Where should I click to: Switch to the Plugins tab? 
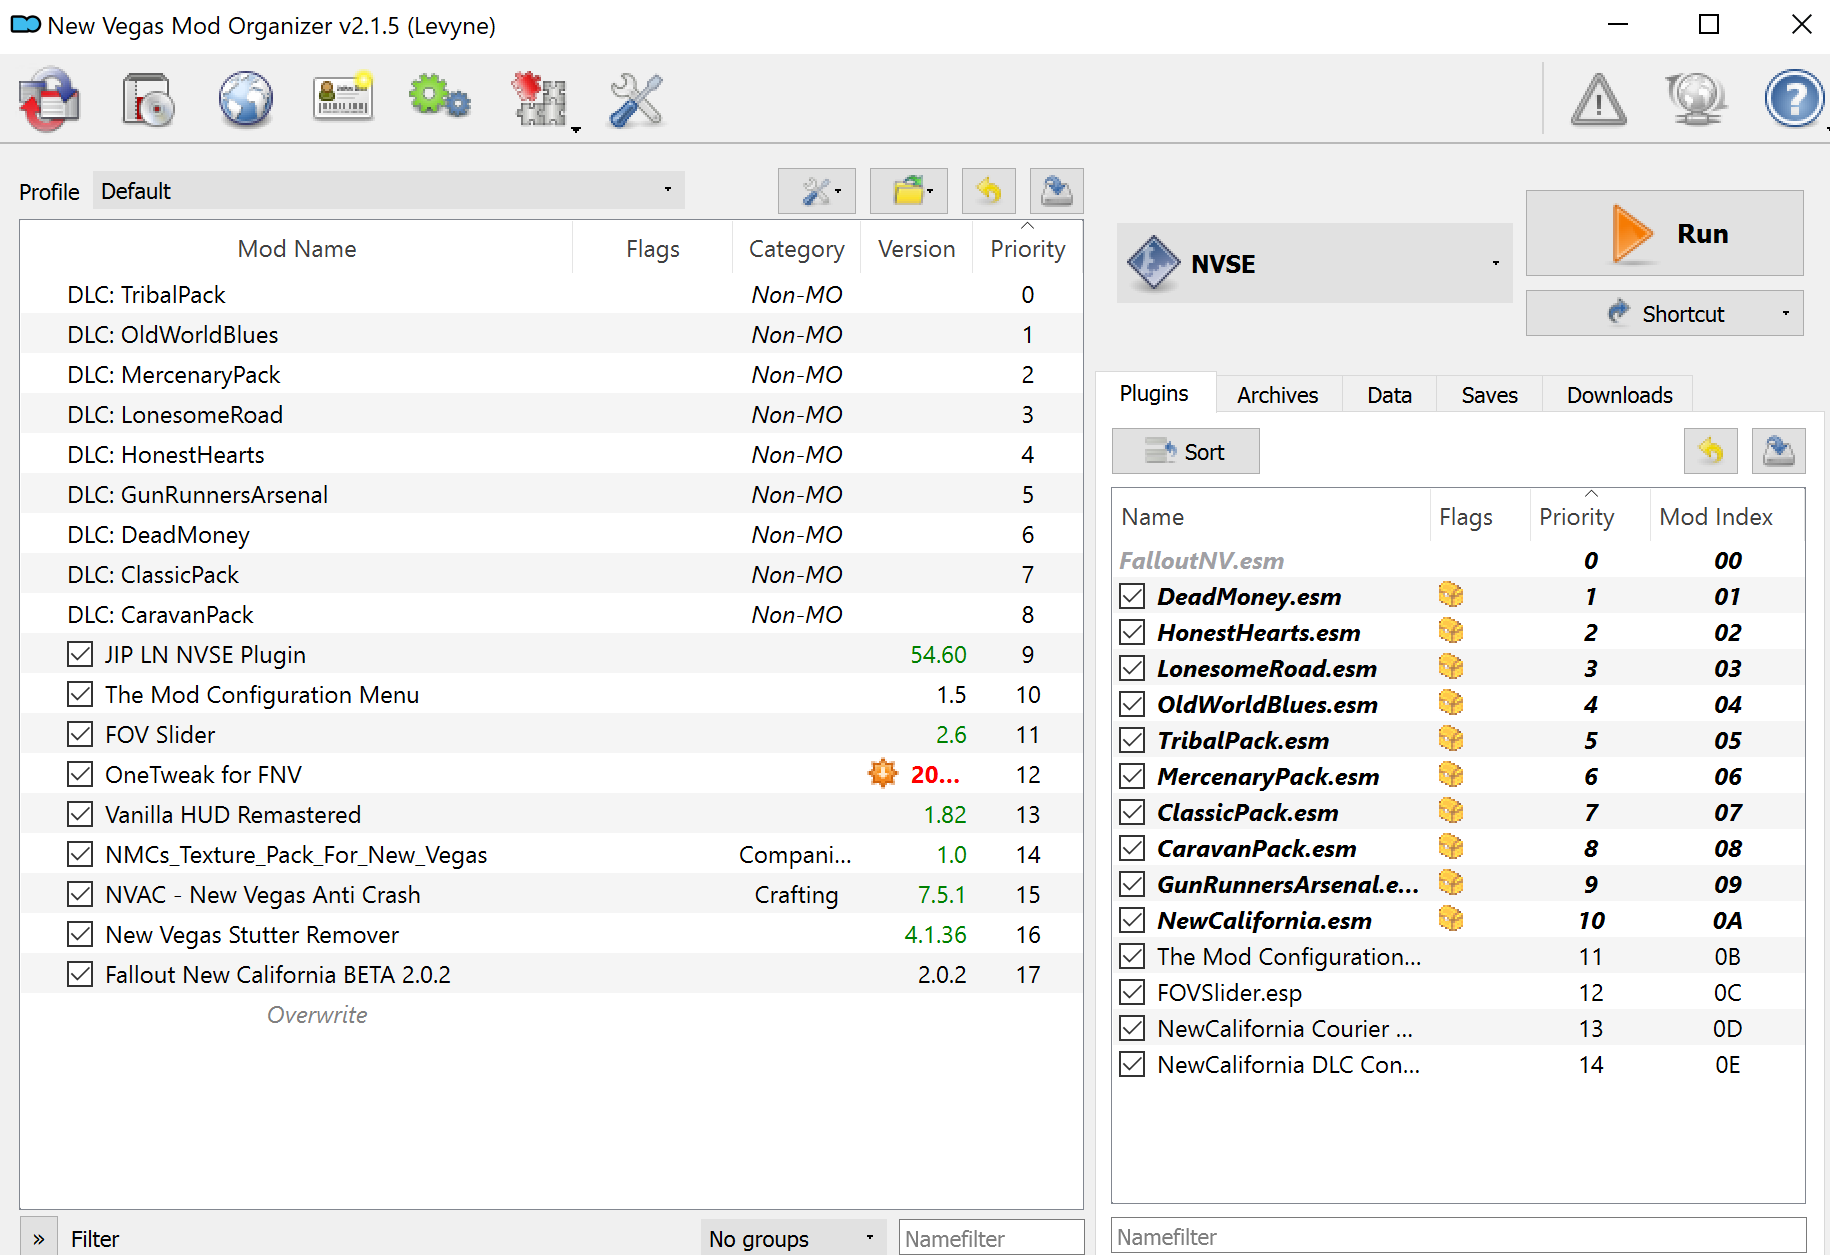[1154, 393]
